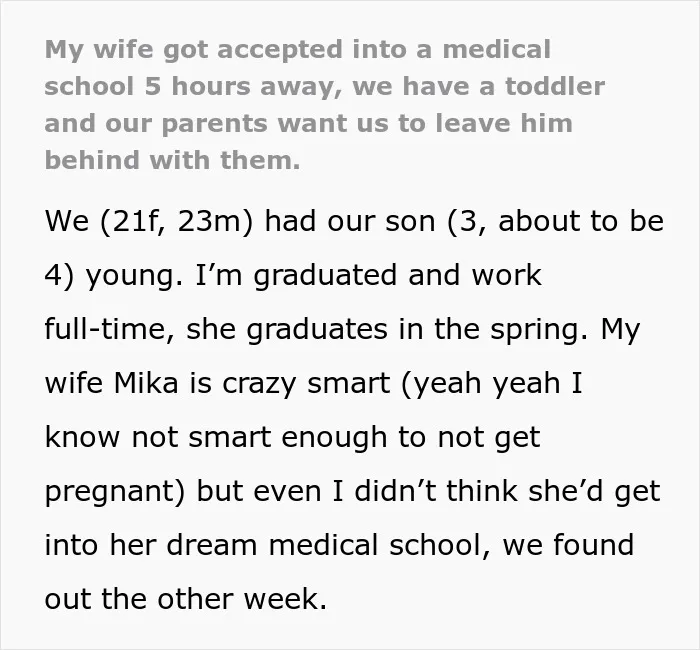Open the gray post title about medical school
Image resolution: width=700 pixels, height=650 pixels.
coord(325,104)
